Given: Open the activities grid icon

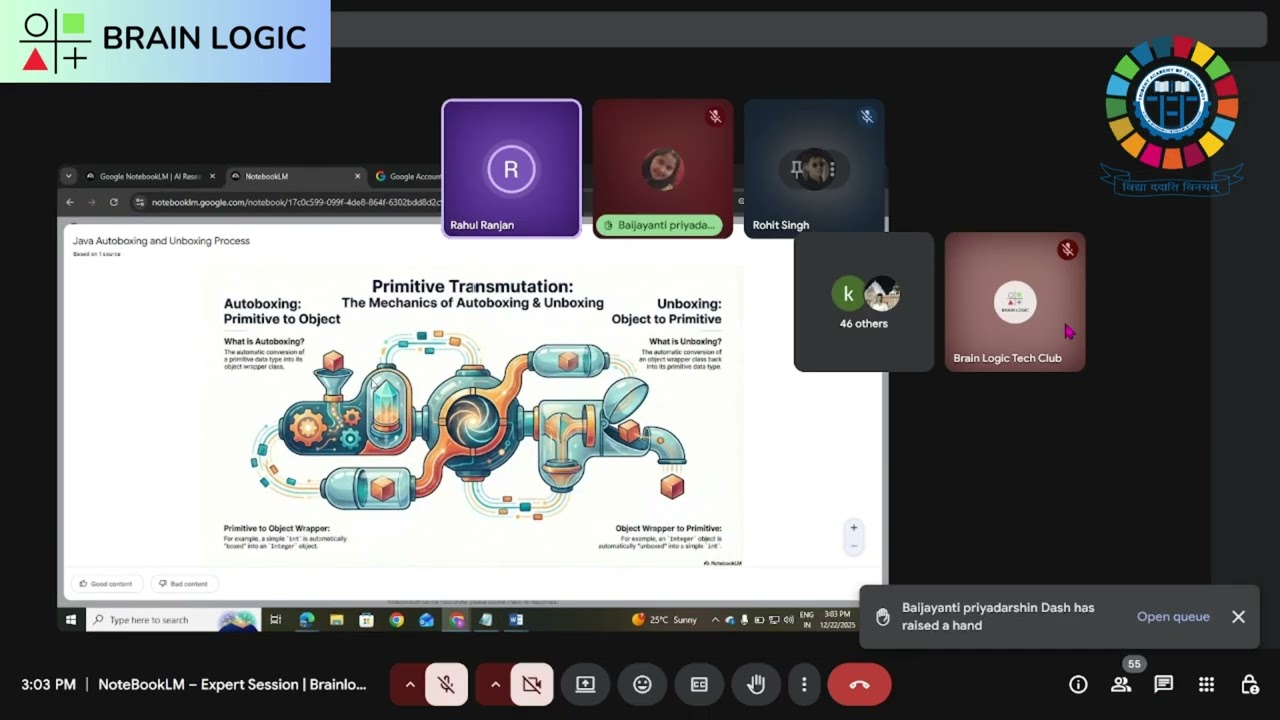Looking at the screenshot, I should [x=1207, y=685].
